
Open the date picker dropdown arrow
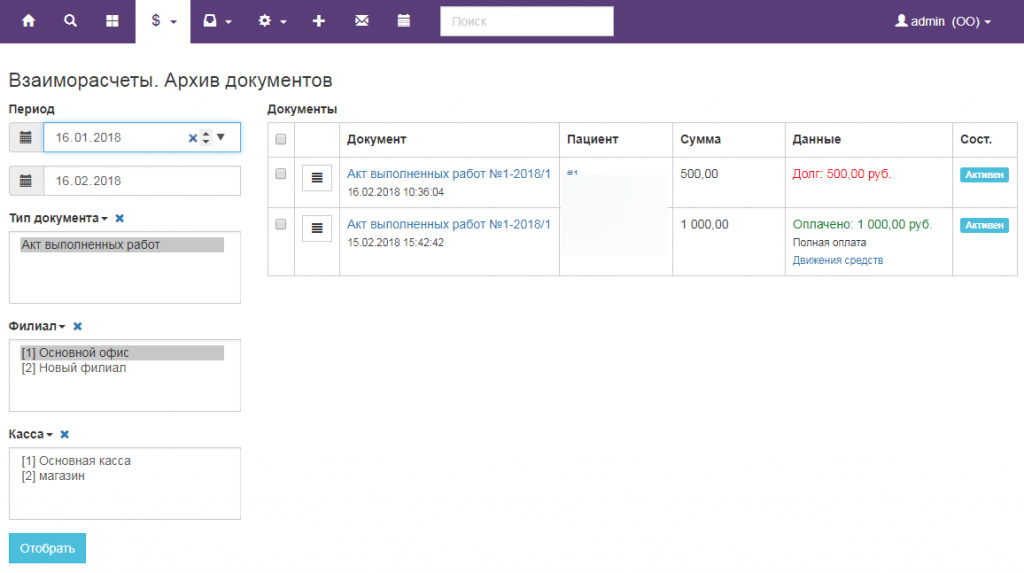click(x=221, y=137)
